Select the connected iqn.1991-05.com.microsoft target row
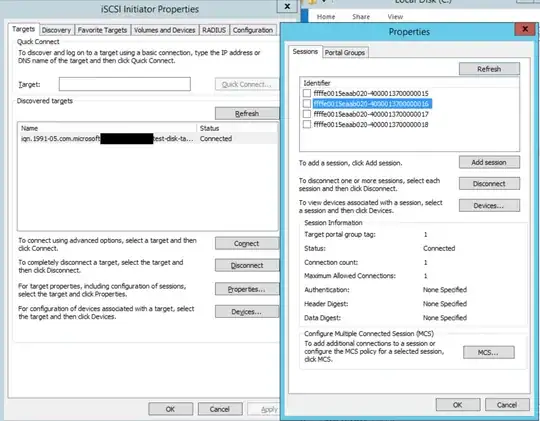540x421 pixels. coord(148,138)
